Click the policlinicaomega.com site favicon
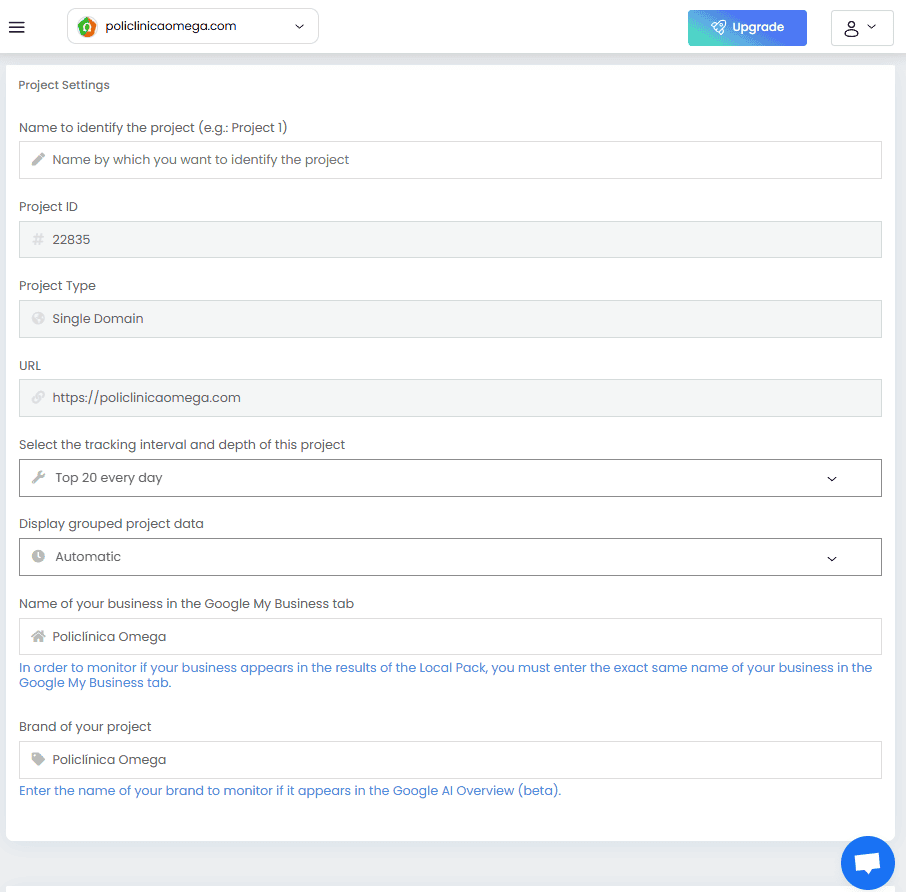Screen dimensions: 906x892 (87, 27)
